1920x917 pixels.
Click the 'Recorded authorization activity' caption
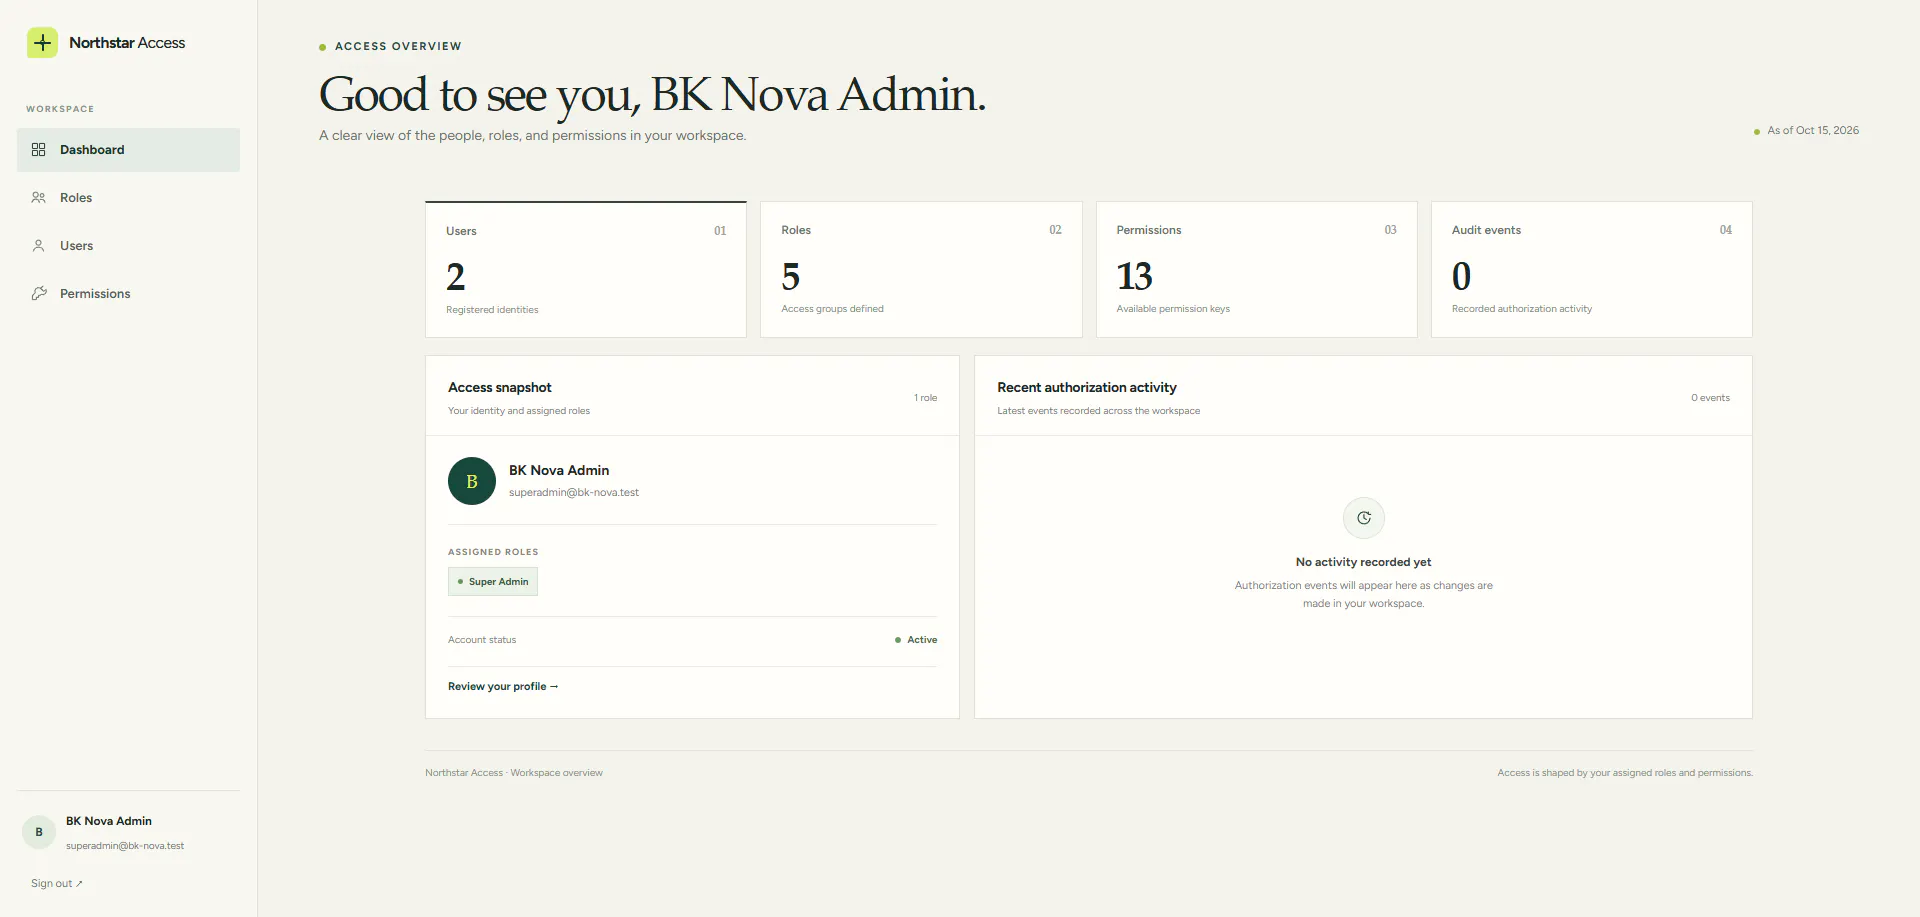pyautogui.click(x=1522, y=309)
